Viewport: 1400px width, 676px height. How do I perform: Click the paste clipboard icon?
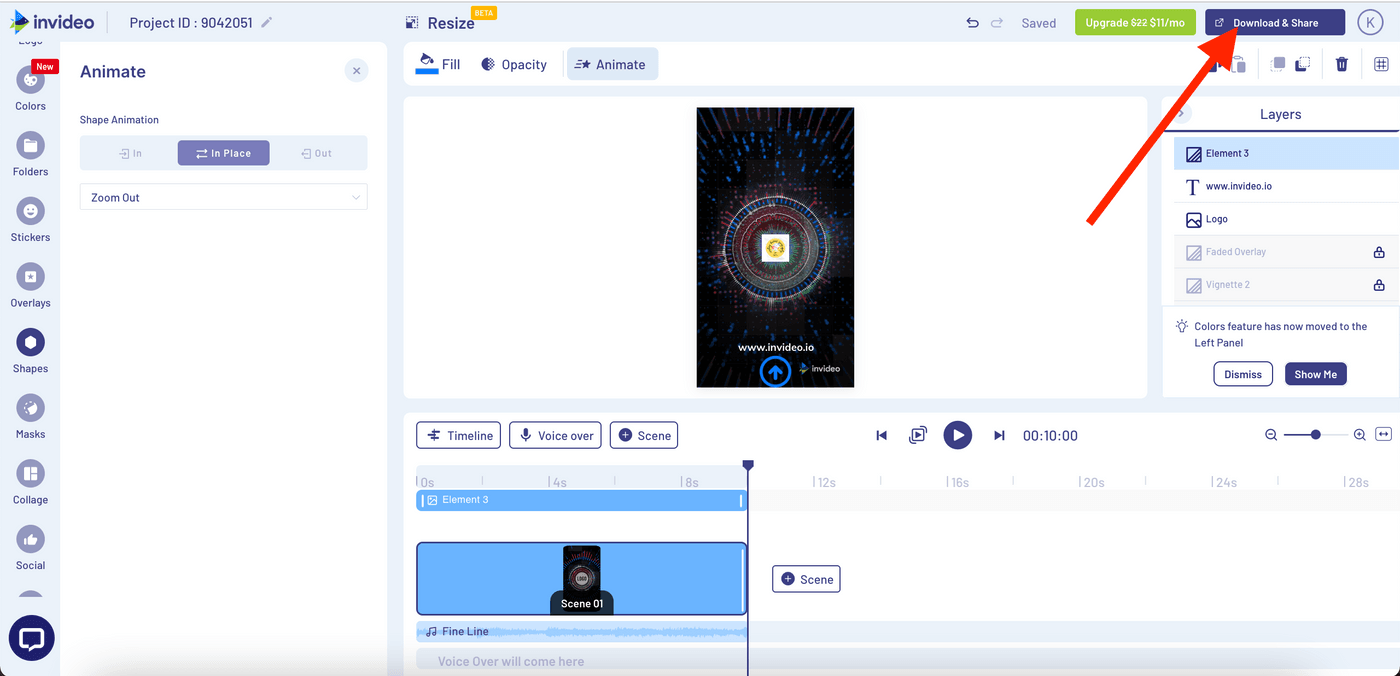click(1238, 64)
